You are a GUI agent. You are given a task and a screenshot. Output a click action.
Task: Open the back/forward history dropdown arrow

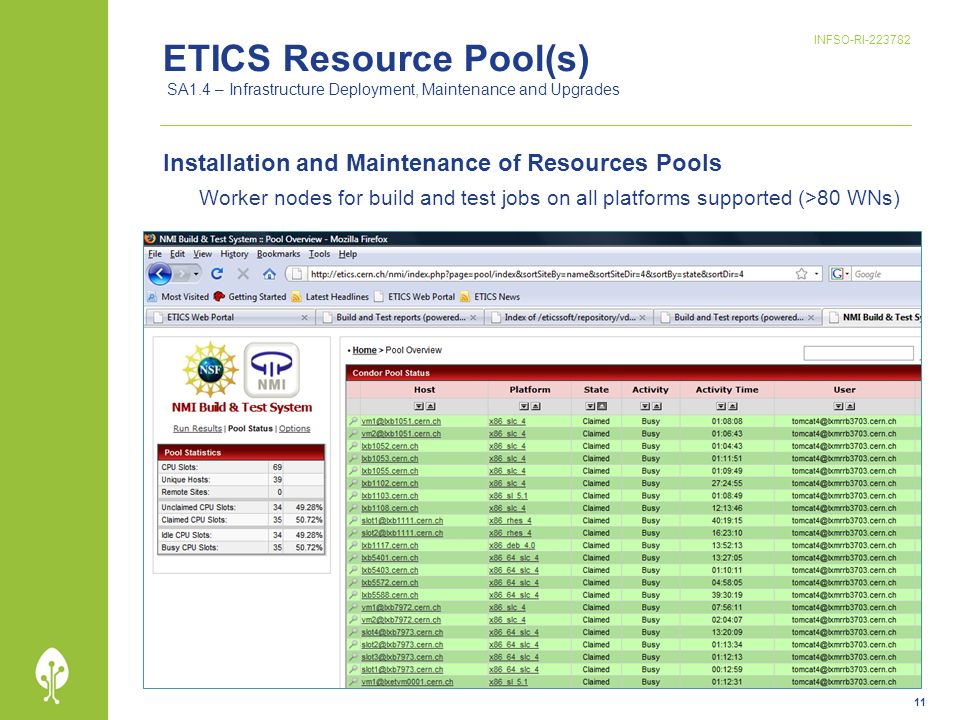coord(196,274)
